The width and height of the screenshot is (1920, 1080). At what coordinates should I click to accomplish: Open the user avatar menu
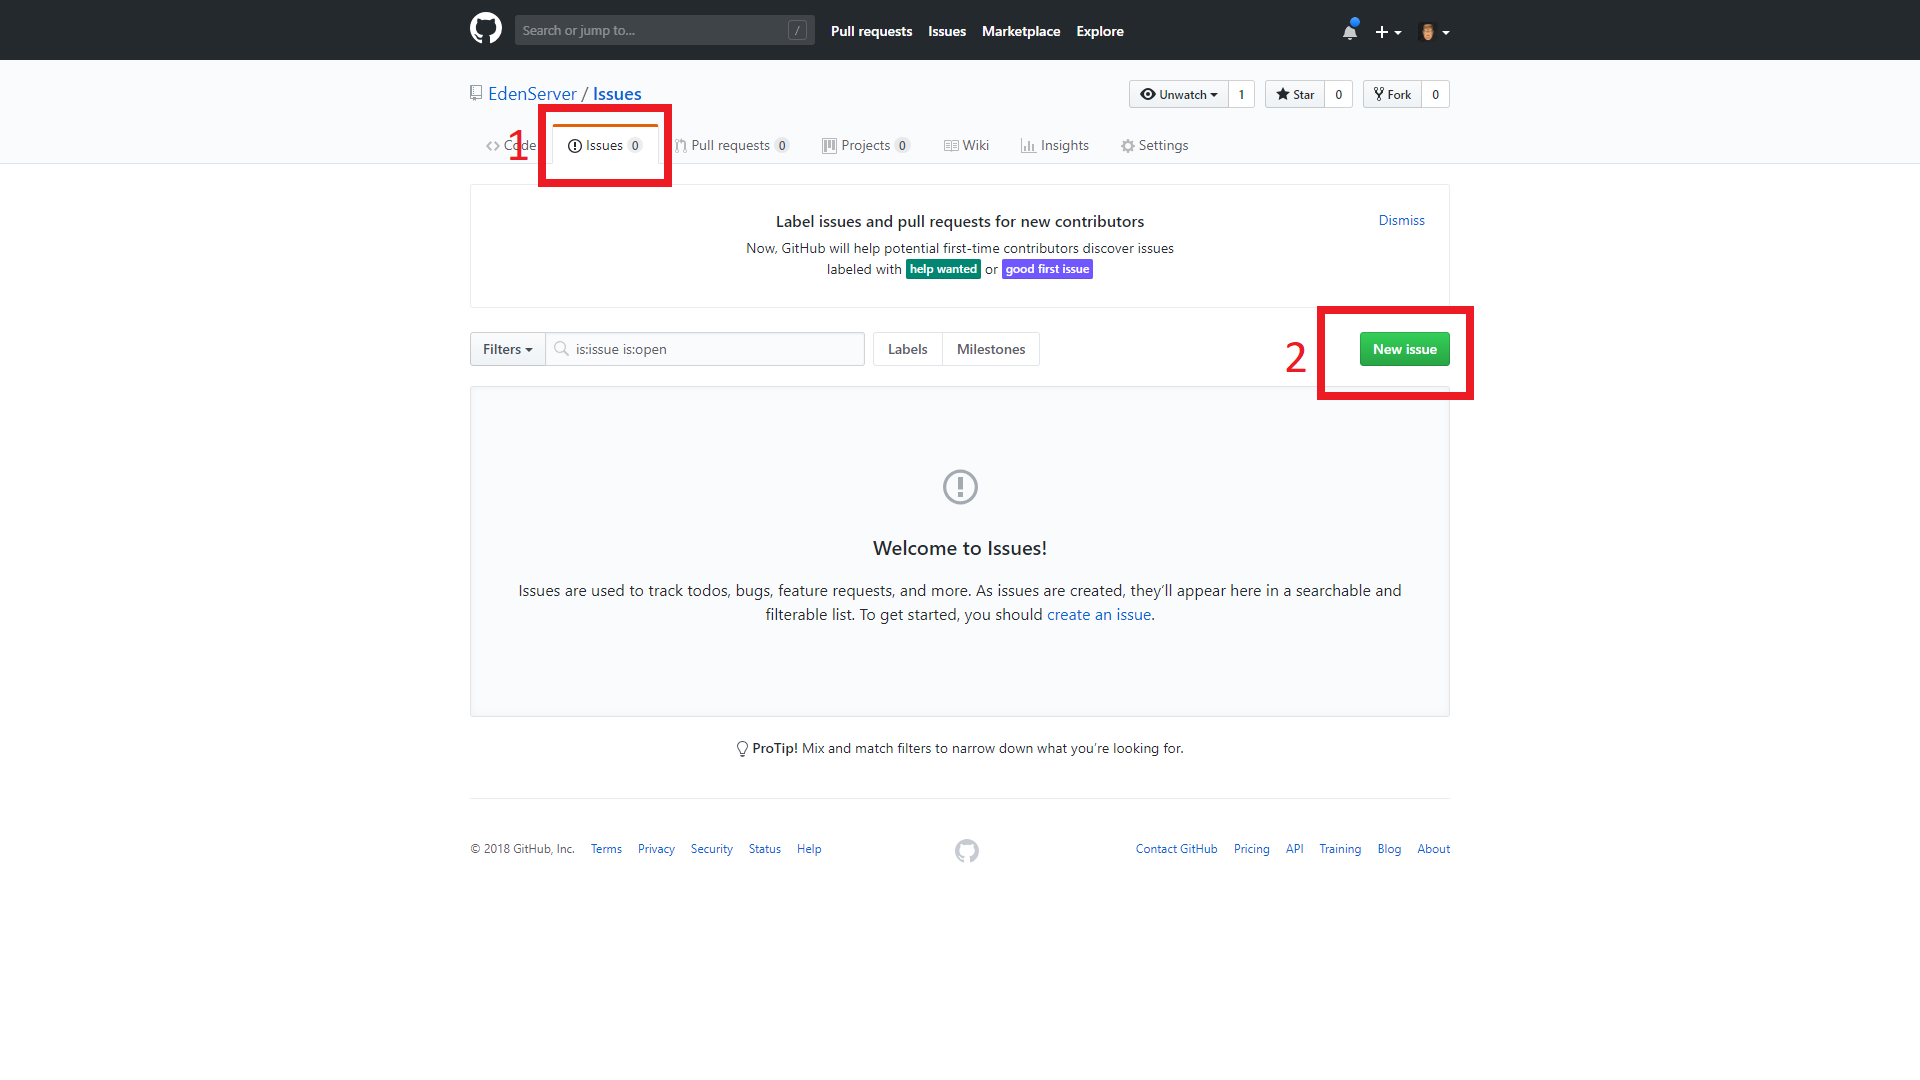point(1434,32)
